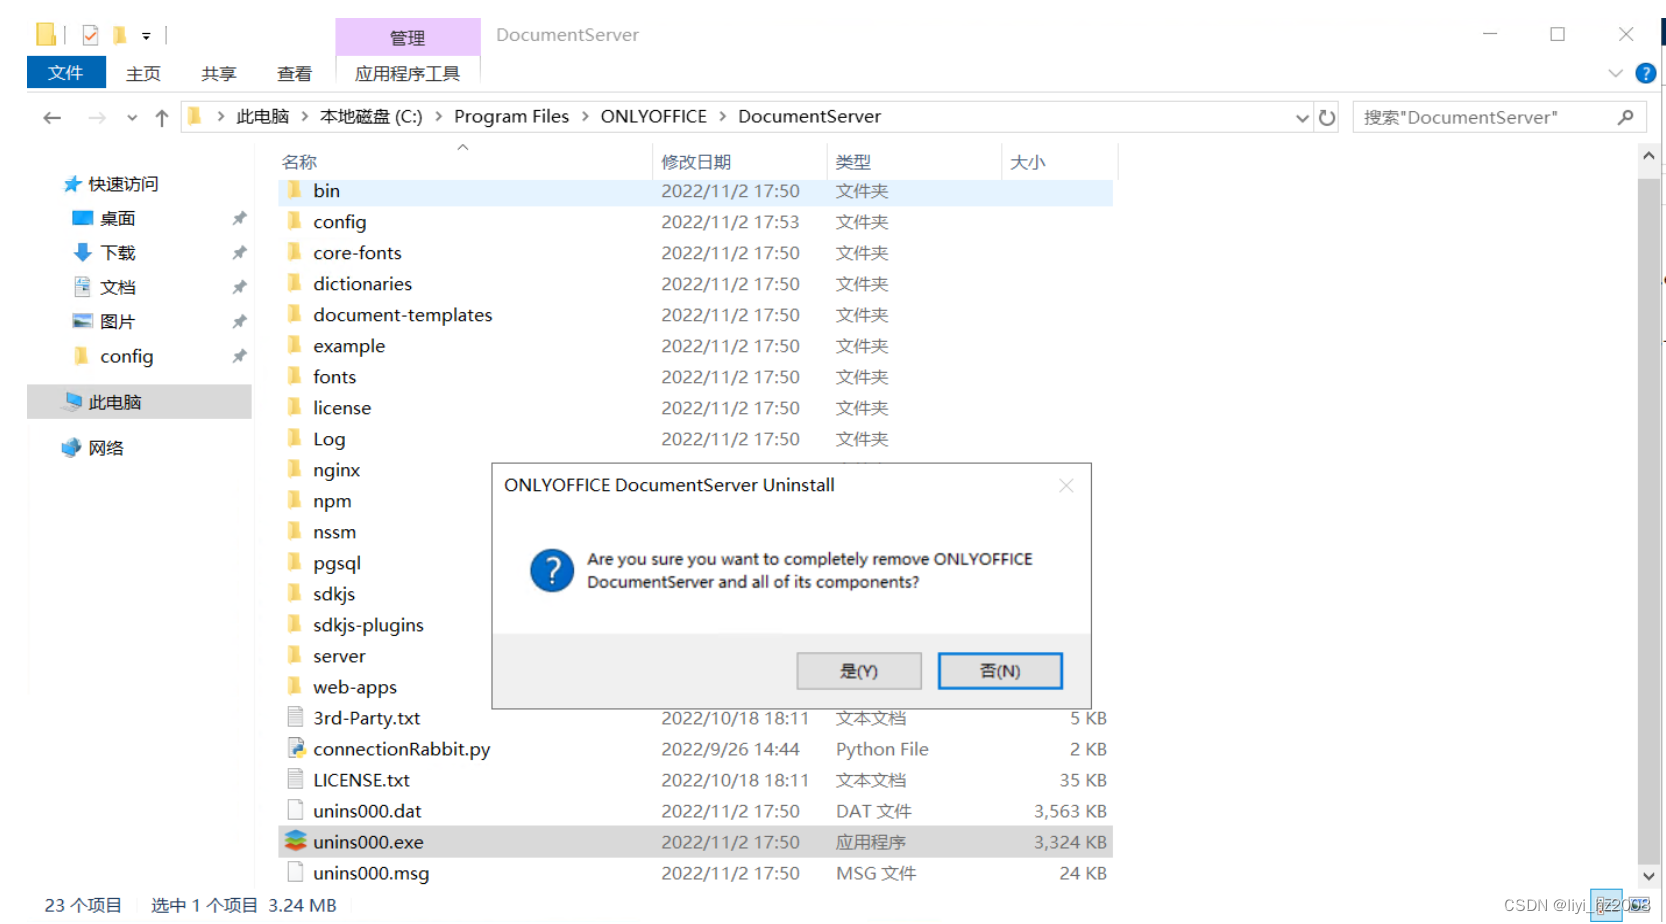Viewport: 1666px width, 924px height.
Task: Select the core-fonts folder icon
Action: tap(294, 252)
